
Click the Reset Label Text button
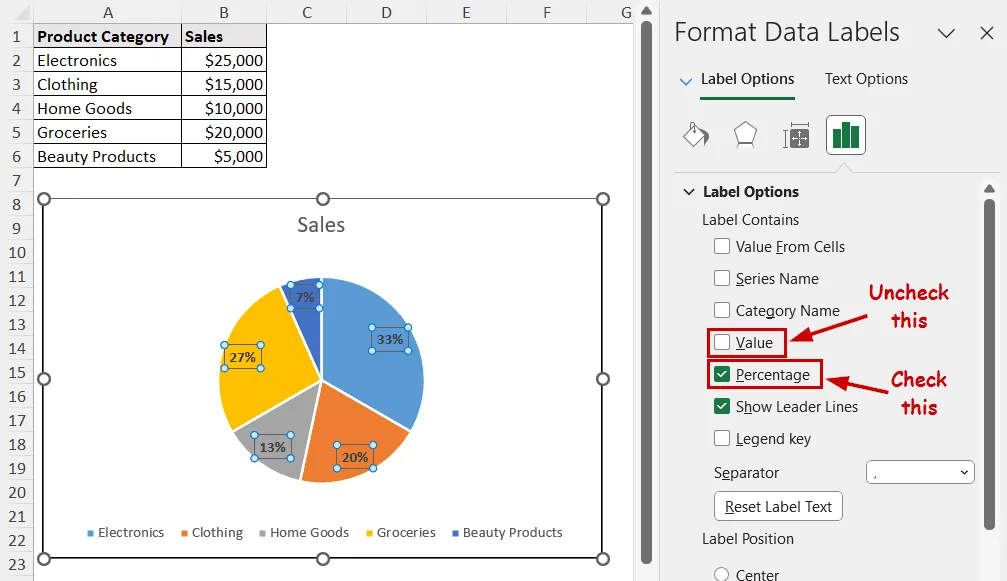coord(778,507)
